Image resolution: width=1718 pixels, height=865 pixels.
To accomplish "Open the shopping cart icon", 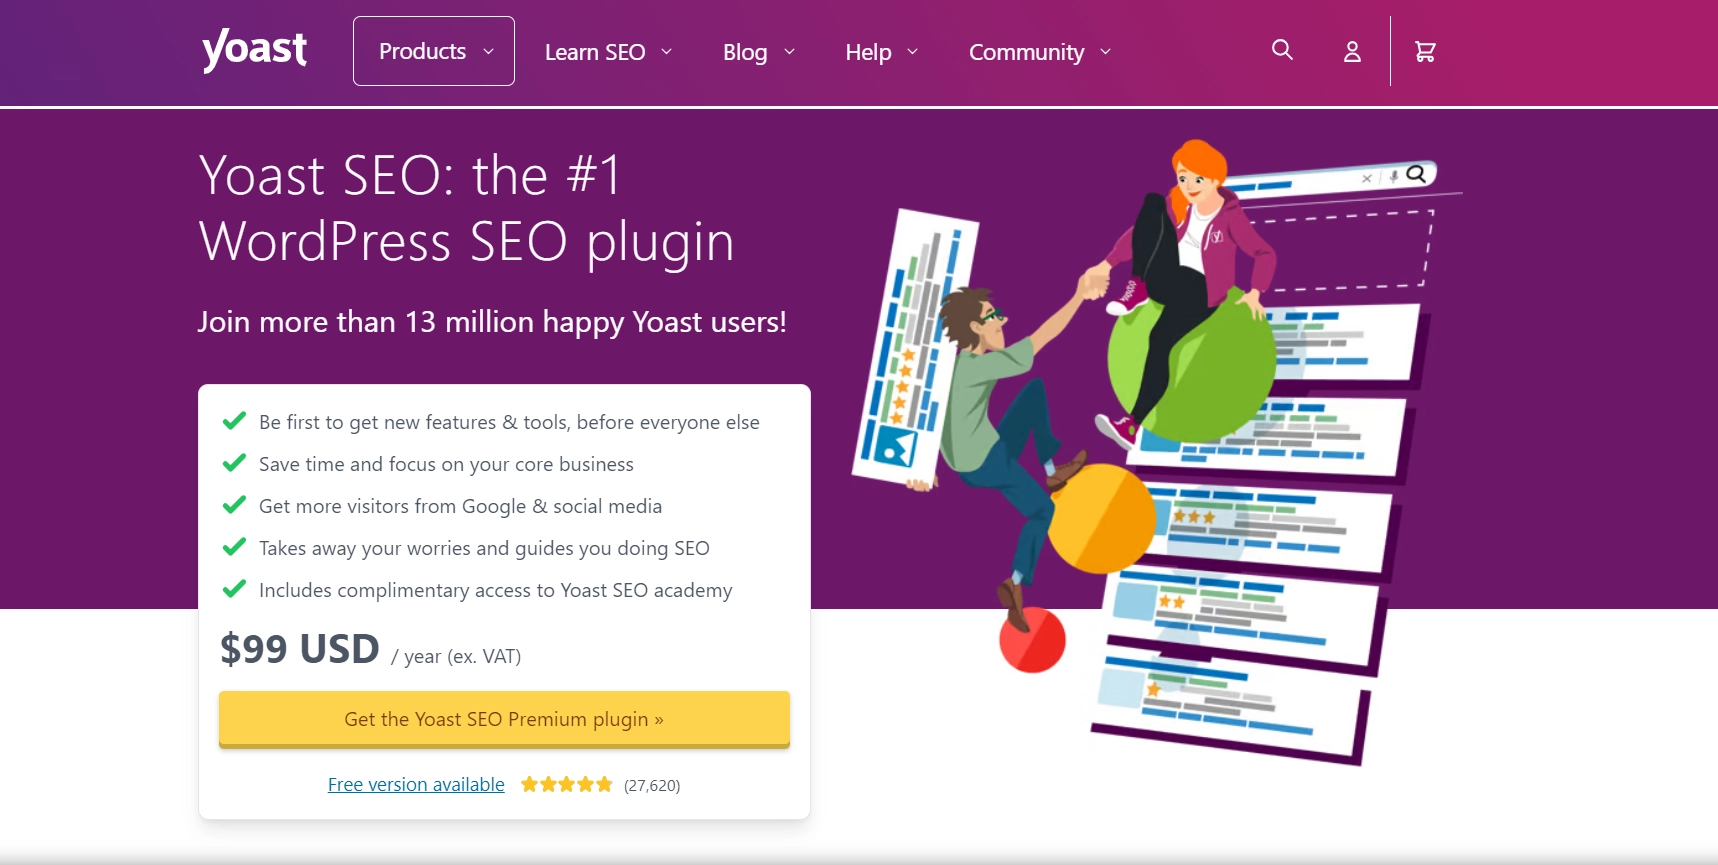I will (x=1425, y=51).
